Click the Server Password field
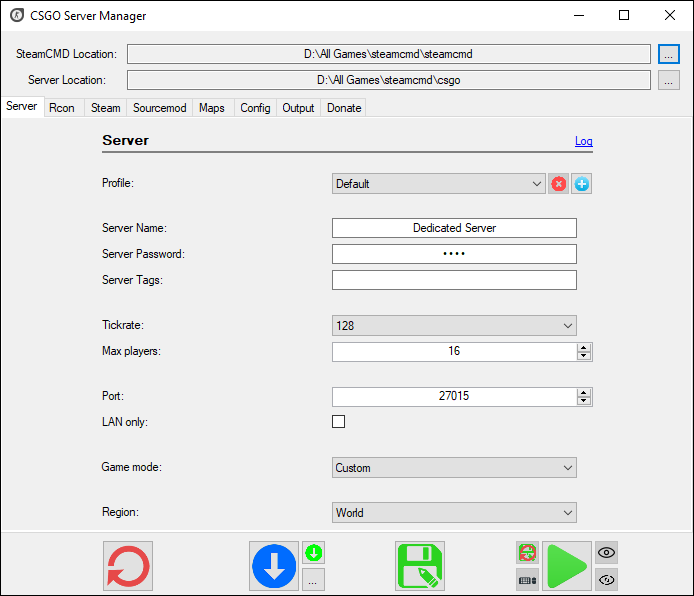This screenshot has height=596, width=694. pos(454,254)
